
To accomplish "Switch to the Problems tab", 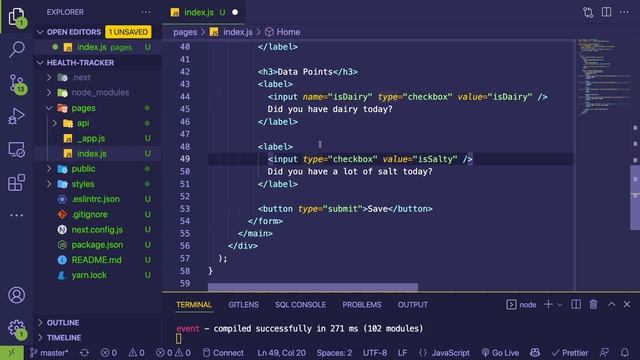I will coord(362,304).
